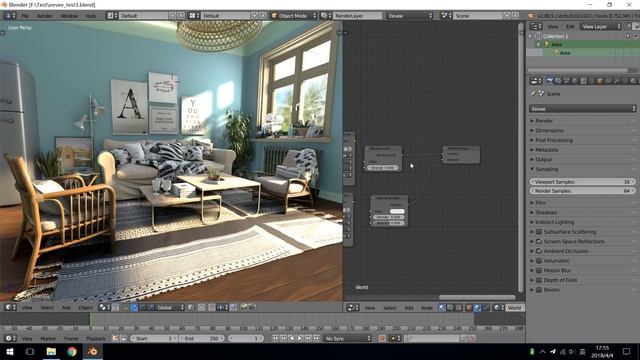The height and width of the screenshot is (360, 640).
Task: Click the scene browse icon in top bar
Action: 447,16
